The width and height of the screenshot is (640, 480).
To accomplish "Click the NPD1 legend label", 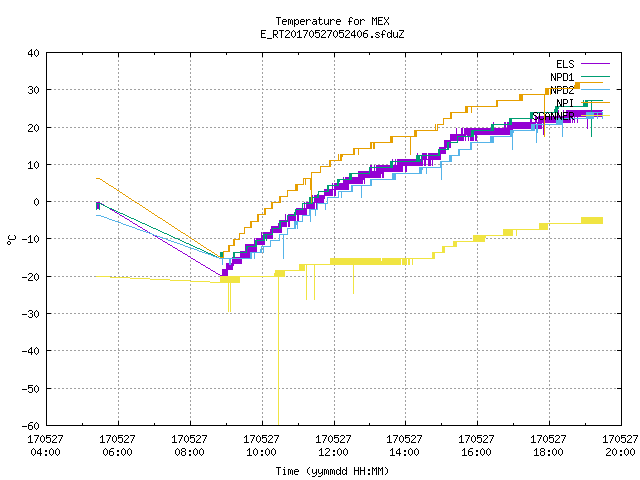I will click(x=562, y=77).
